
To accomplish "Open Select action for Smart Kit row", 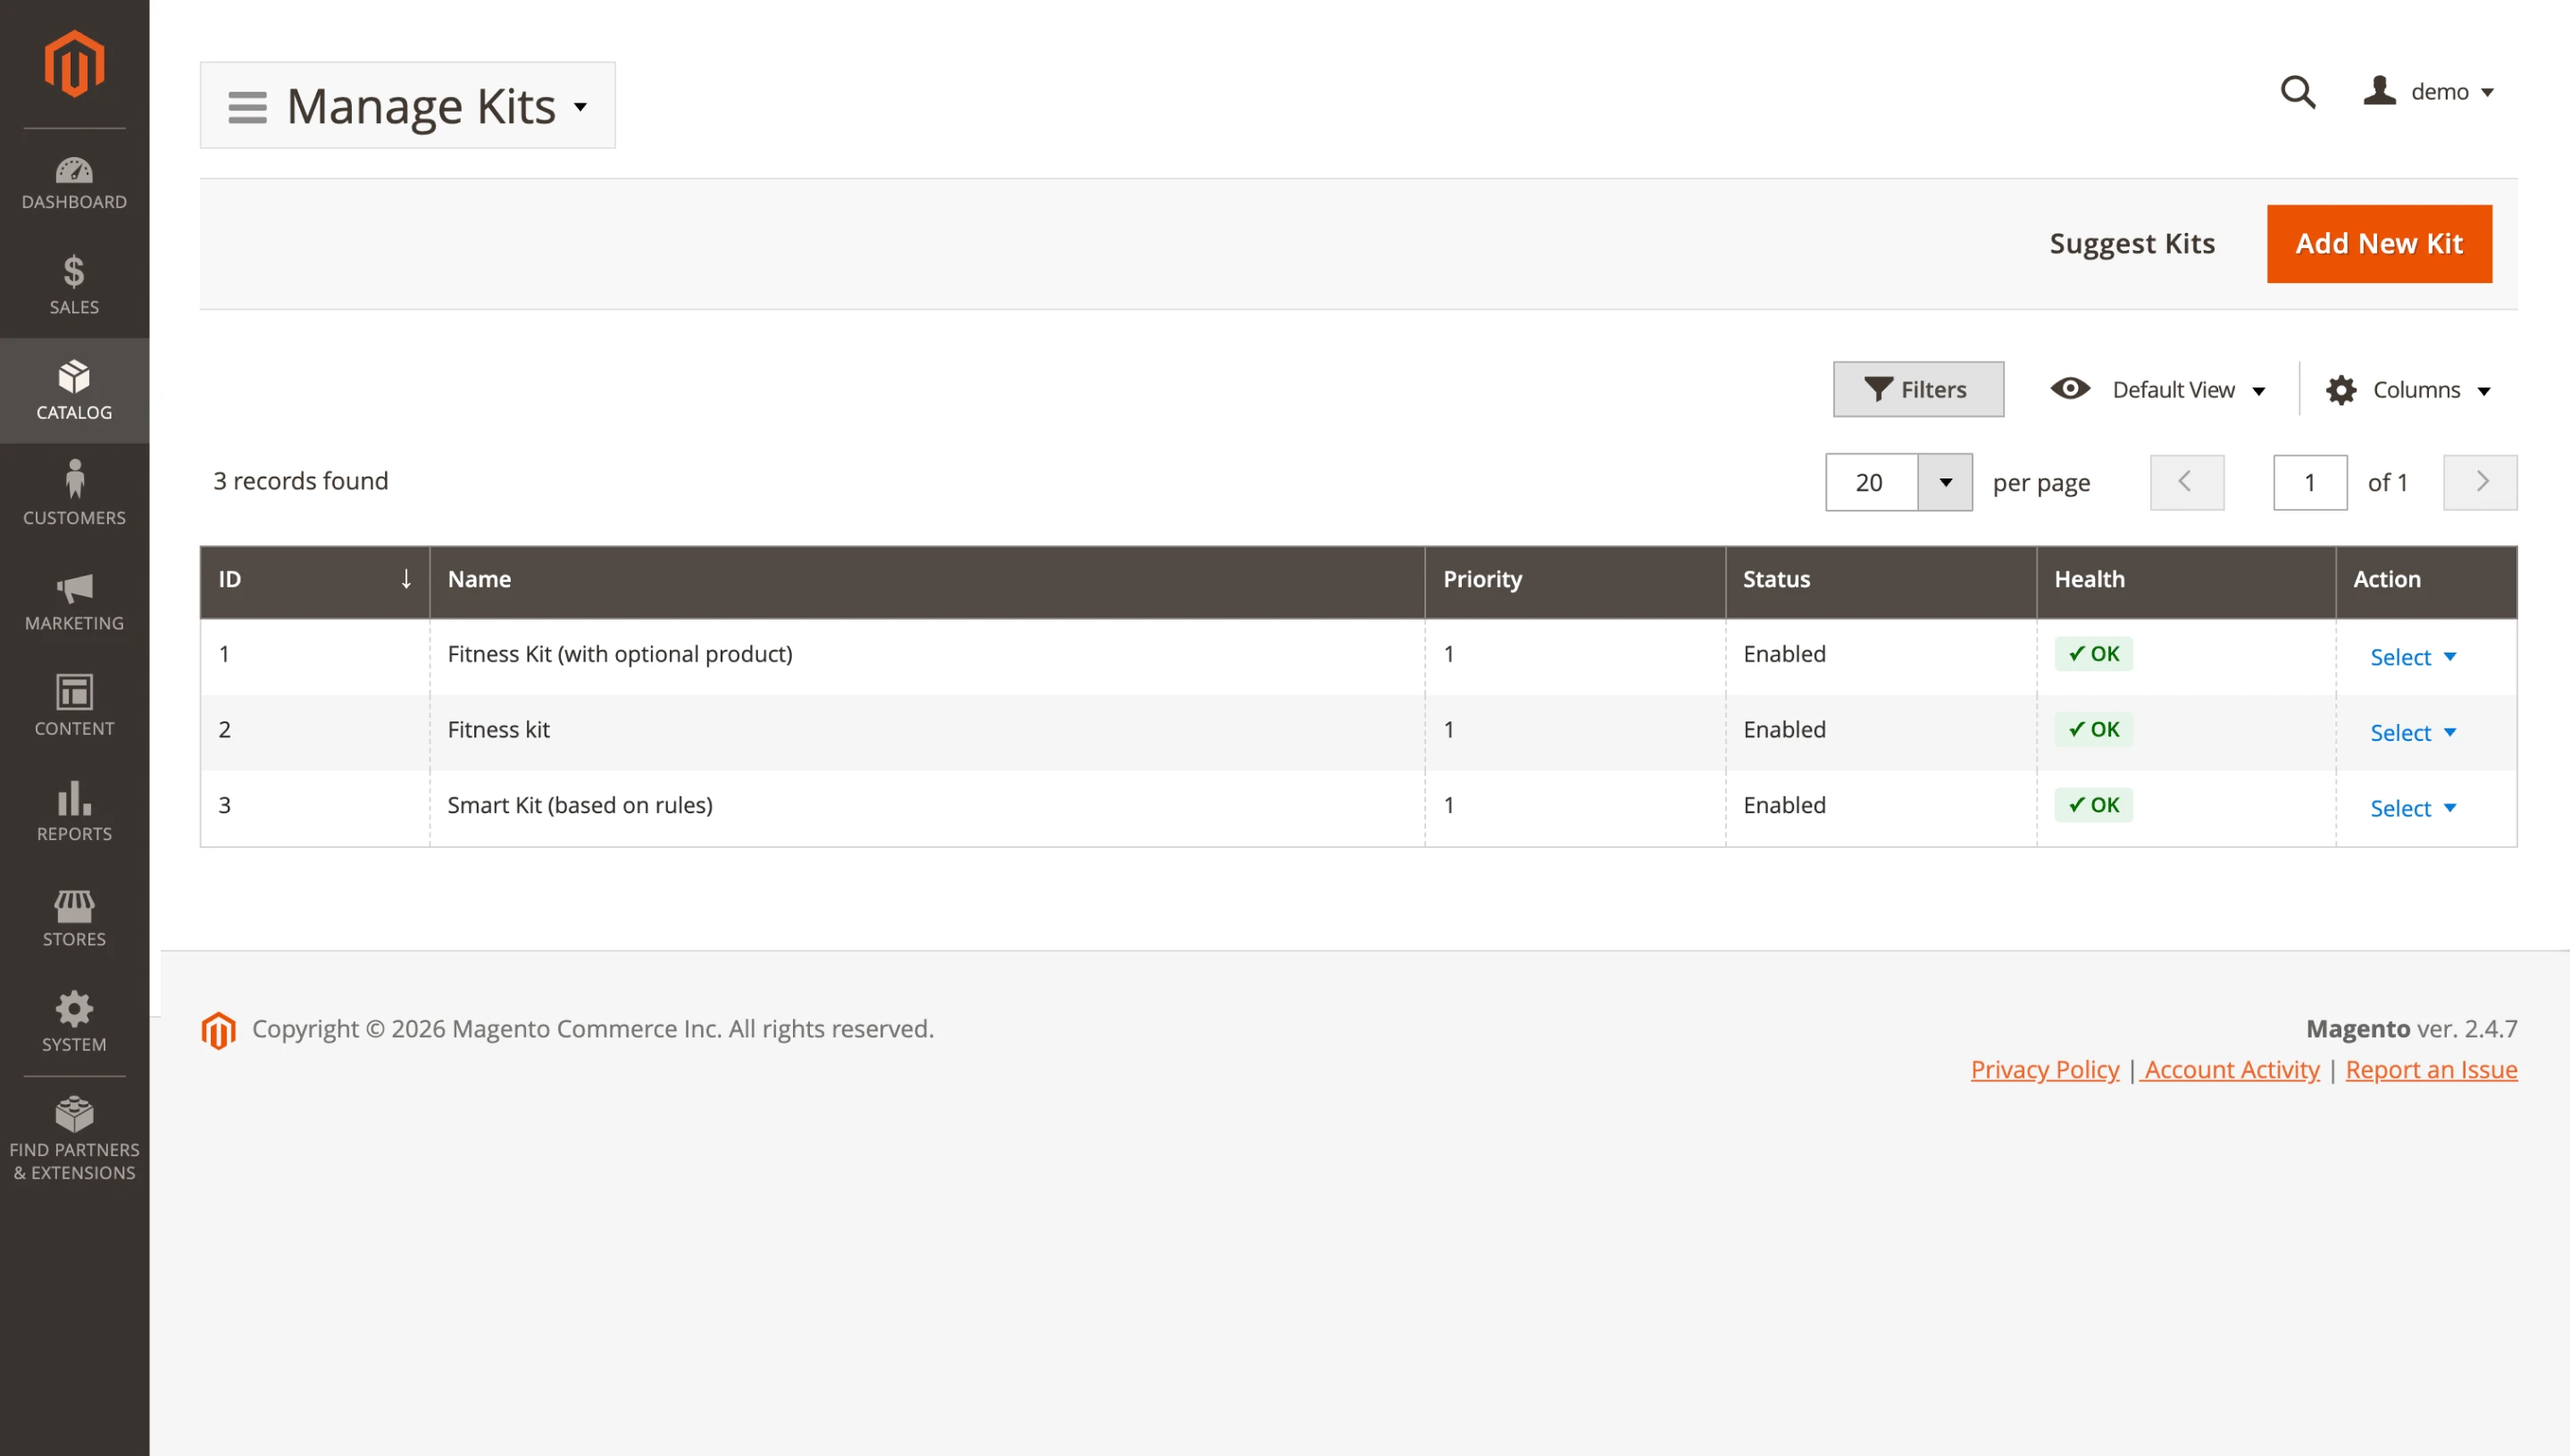I will (x=2412, y=808).
